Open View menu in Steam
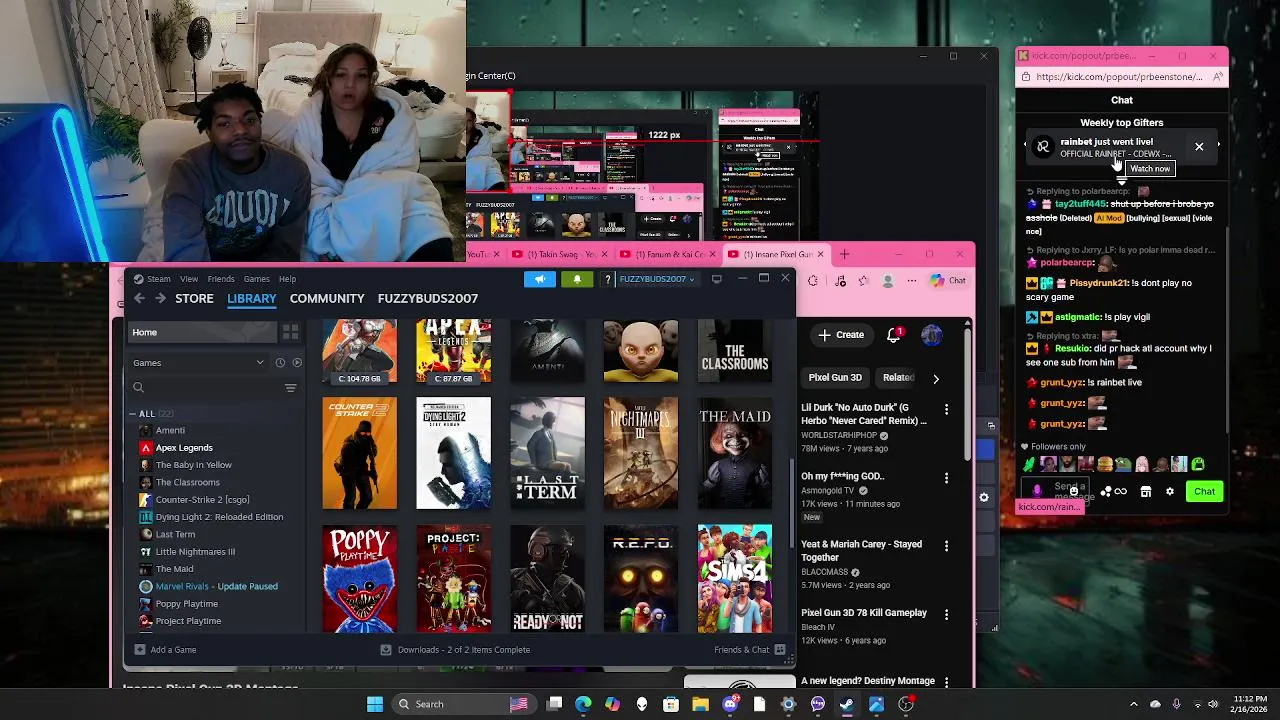Image resolution: width=1280 pixels, height=720 pixels. [189, 279]
